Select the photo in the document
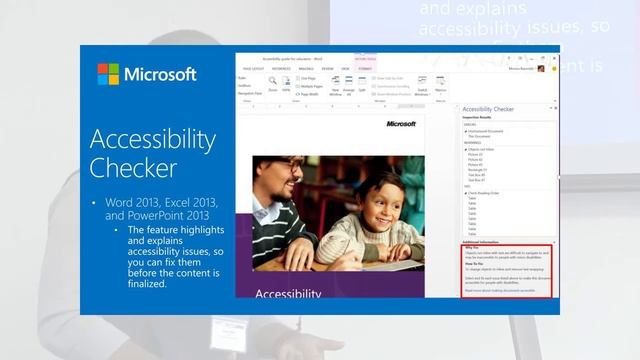The width and height of the screenshot is (640, 360). pyautogui.click(x=338, y=213)
